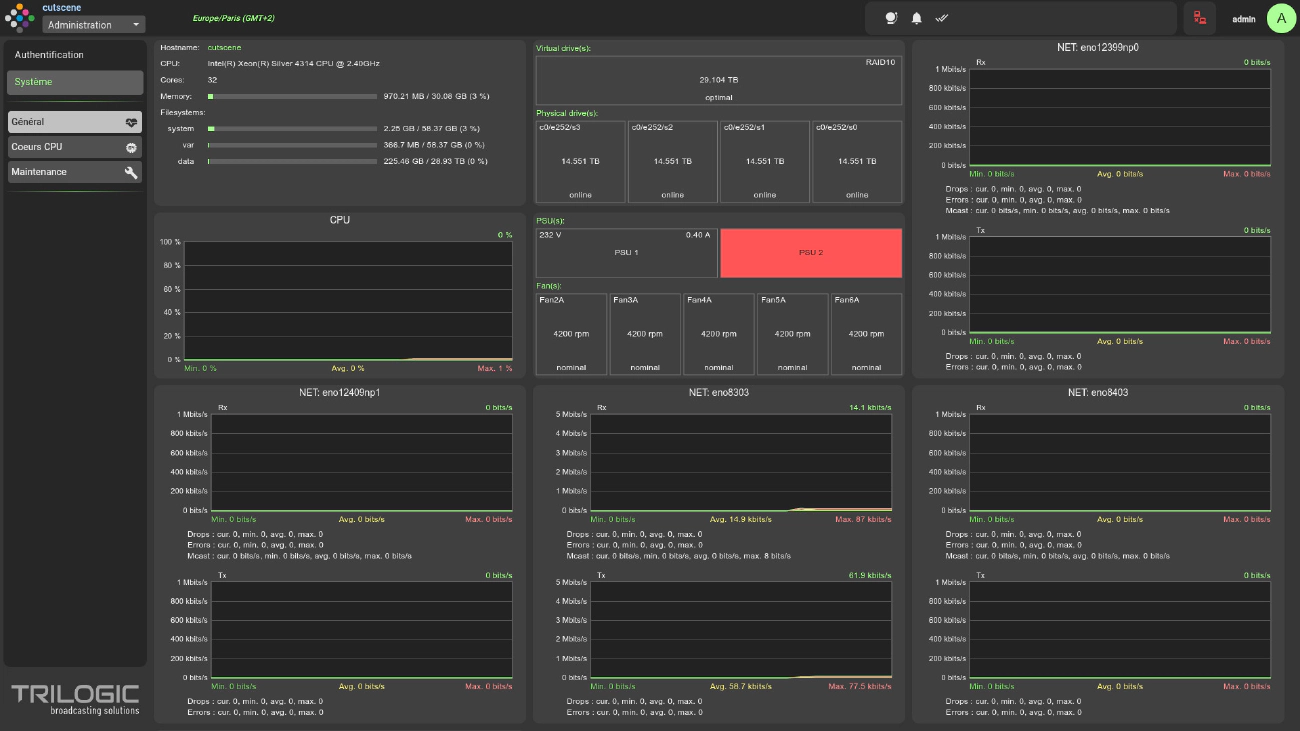Select physical drive c0/e252/s3 card
This screenshot has width=1300, height=731.
point(580,161)
